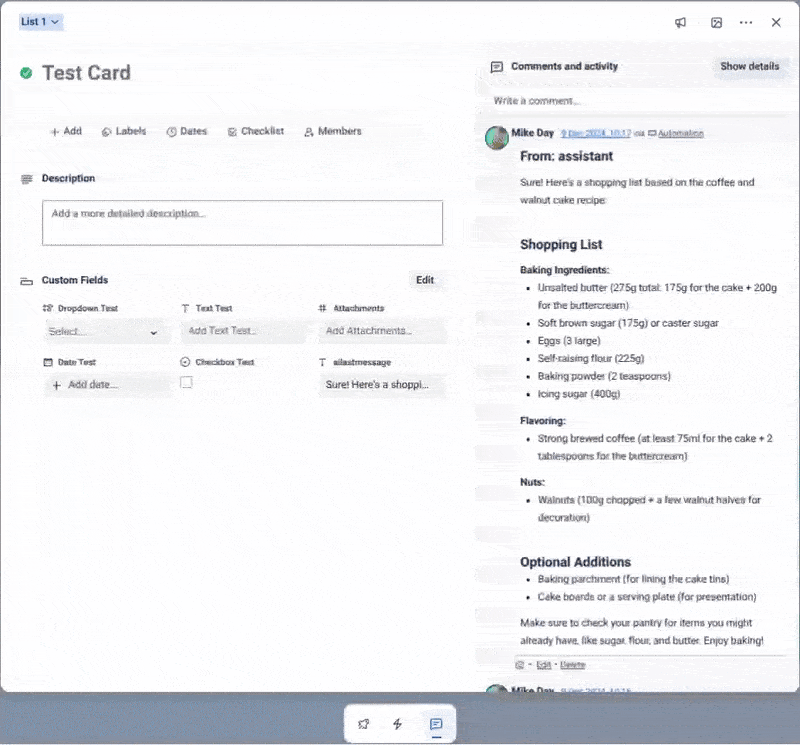Open the three-dot card actions menu
The height and width of the screenshot is (745, 800).
tap(746, 22)
